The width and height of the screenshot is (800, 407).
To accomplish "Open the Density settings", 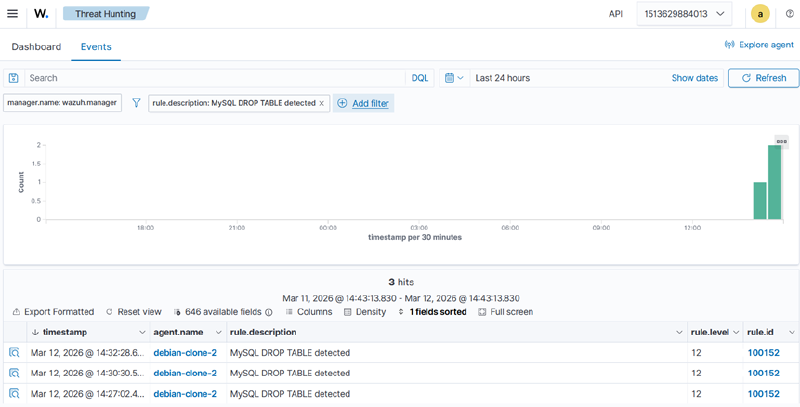I will point(365,312).
